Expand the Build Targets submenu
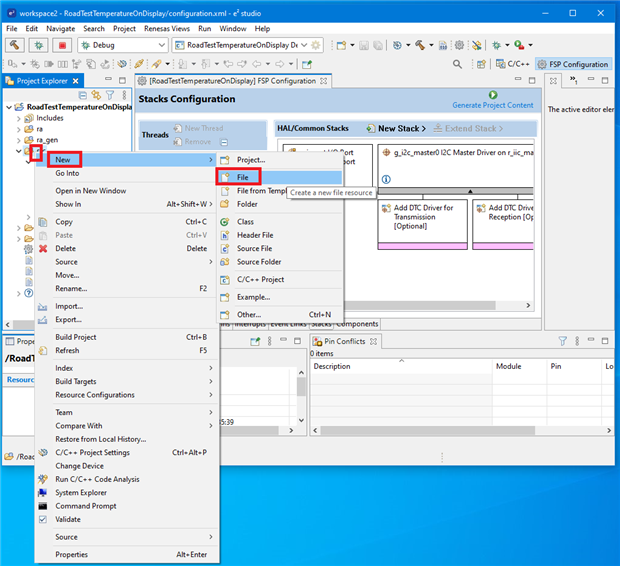Image resolution: width=620 pixels, height=566 pixels. pyautogui.click(x=76, y=381)
